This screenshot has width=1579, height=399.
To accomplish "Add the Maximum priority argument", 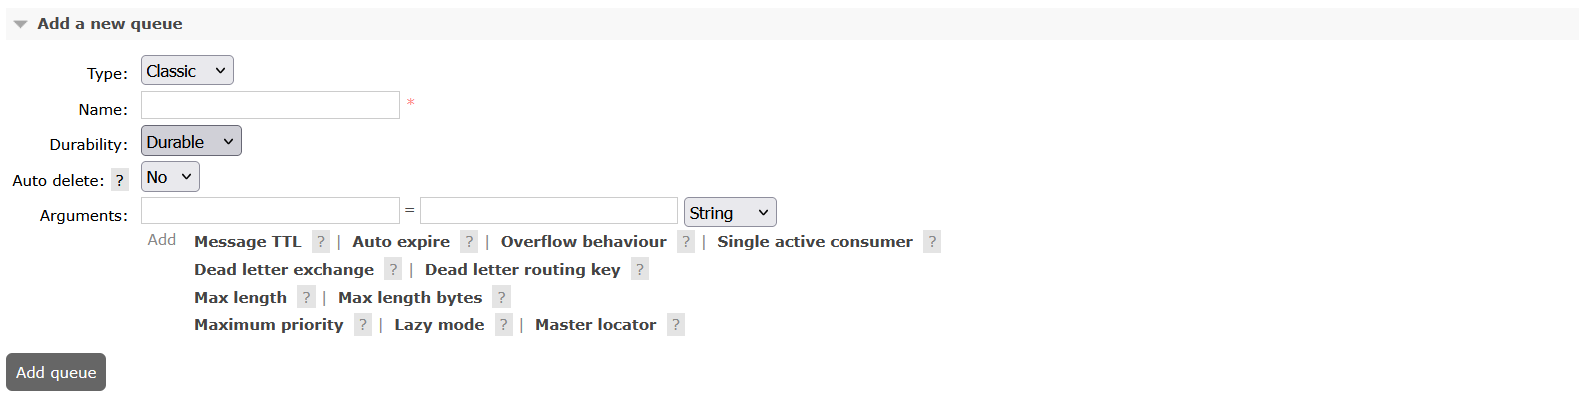I will point(269,324).
